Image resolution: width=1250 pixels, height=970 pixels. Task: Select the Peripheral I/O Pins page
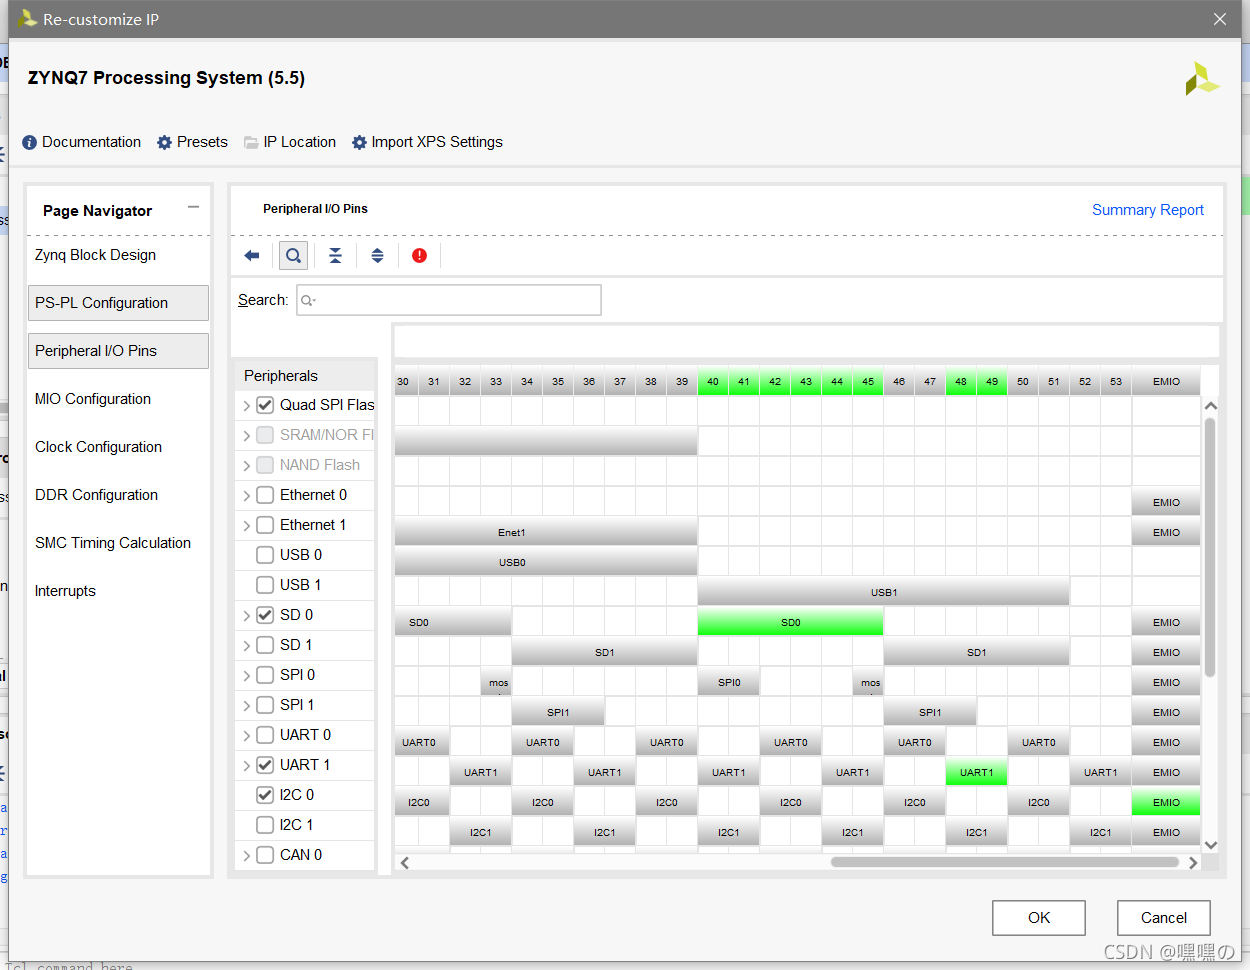coord(118,351)
